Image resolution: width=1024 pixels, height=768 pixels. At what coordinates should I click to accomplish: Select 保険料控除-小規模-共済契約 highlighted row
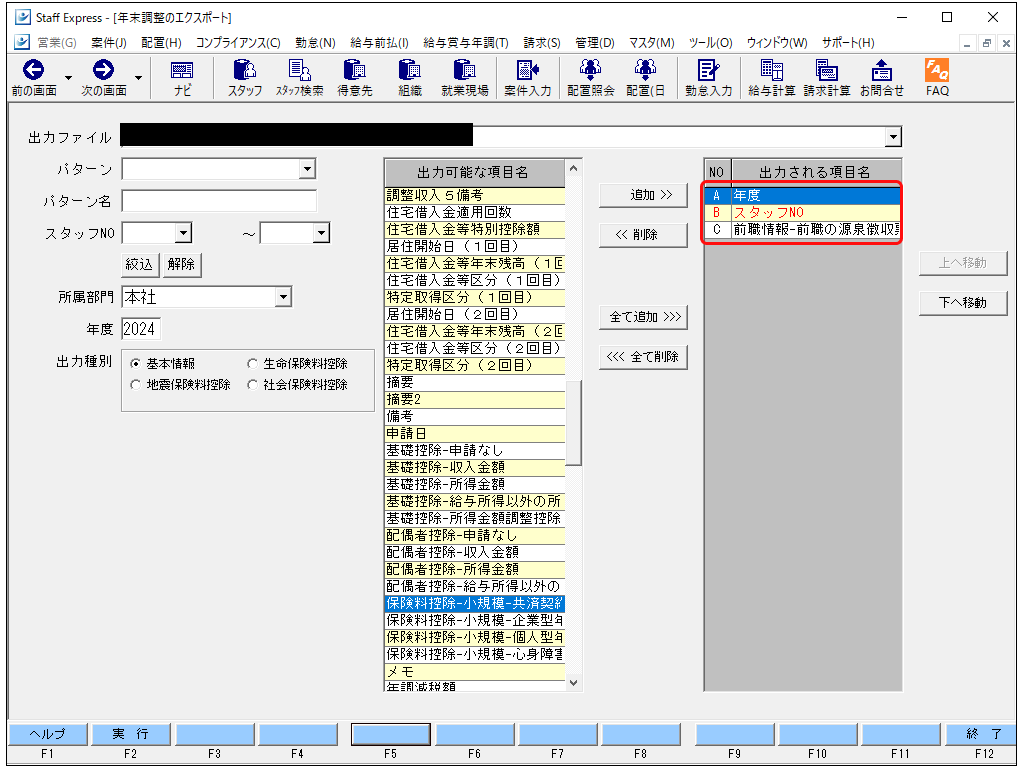point(475,603)
